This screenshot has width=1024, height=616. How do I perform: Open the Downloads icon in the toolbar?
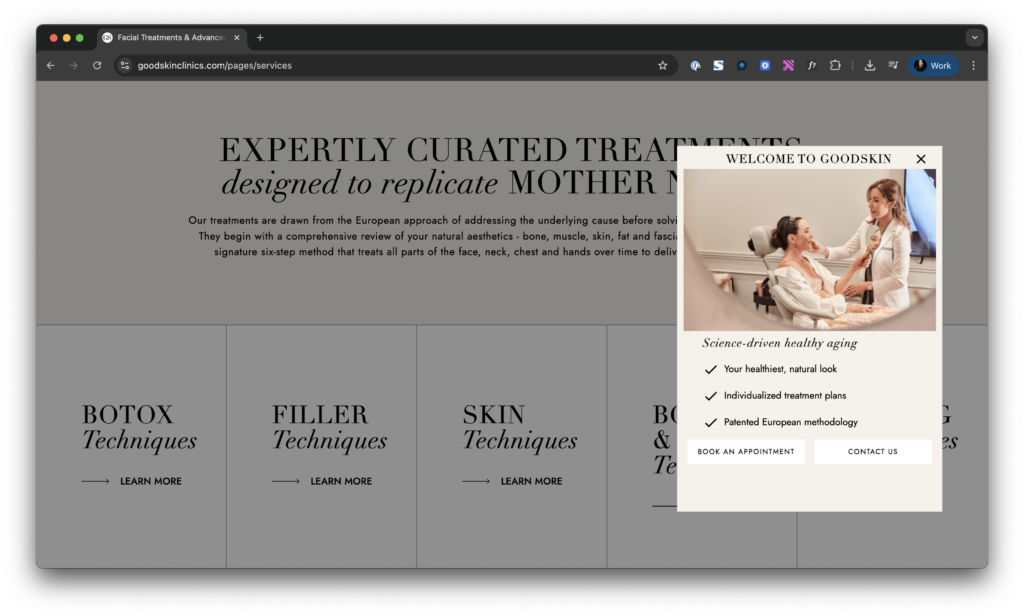pos(869,65)
